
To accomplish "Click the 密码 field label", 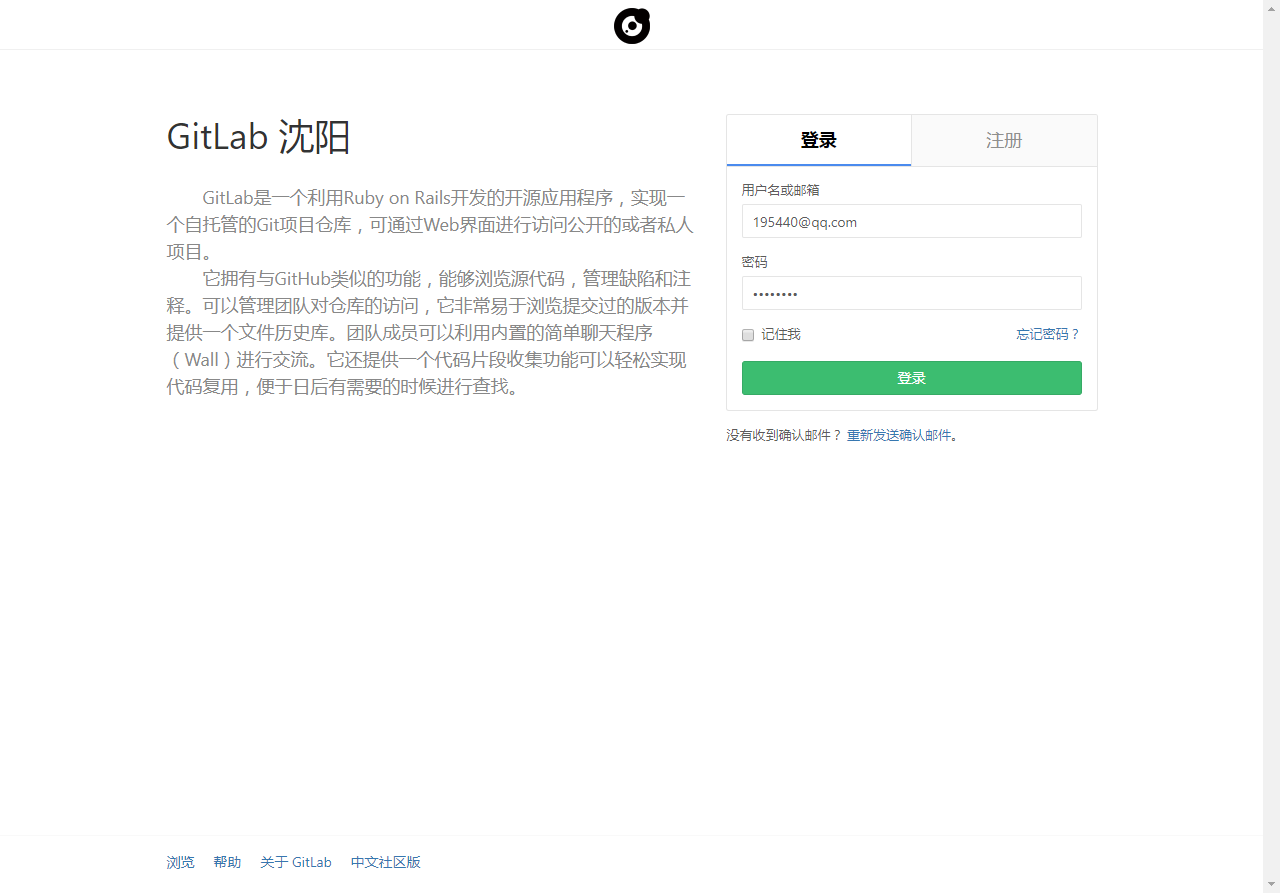I will (x=755, y=262).
